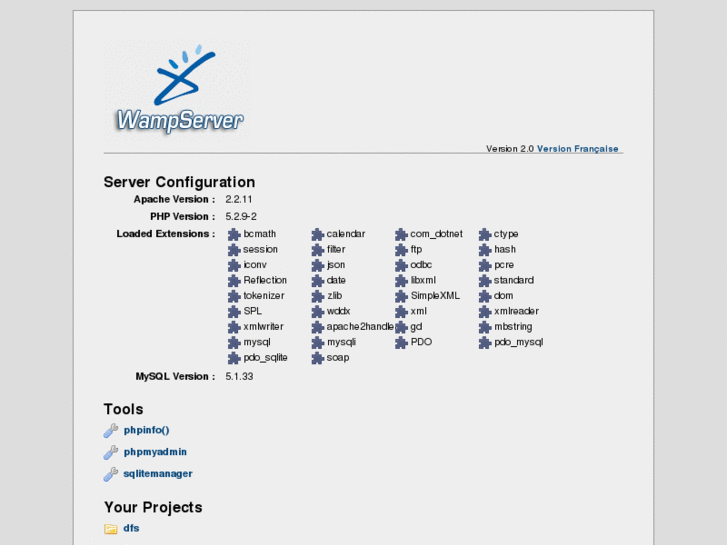Viewport: 727px width, 545px height.
Task: Click the puzzle icon beside SPL
Action: 234,312
